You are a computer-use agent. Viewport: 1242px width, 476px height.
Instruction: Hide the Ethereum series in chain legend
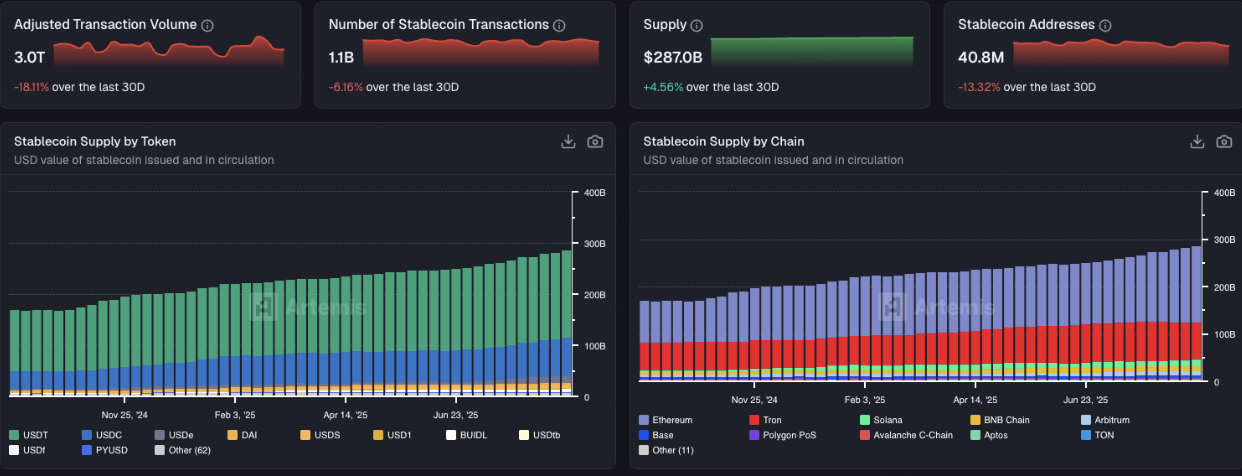[x=671, y=420]
